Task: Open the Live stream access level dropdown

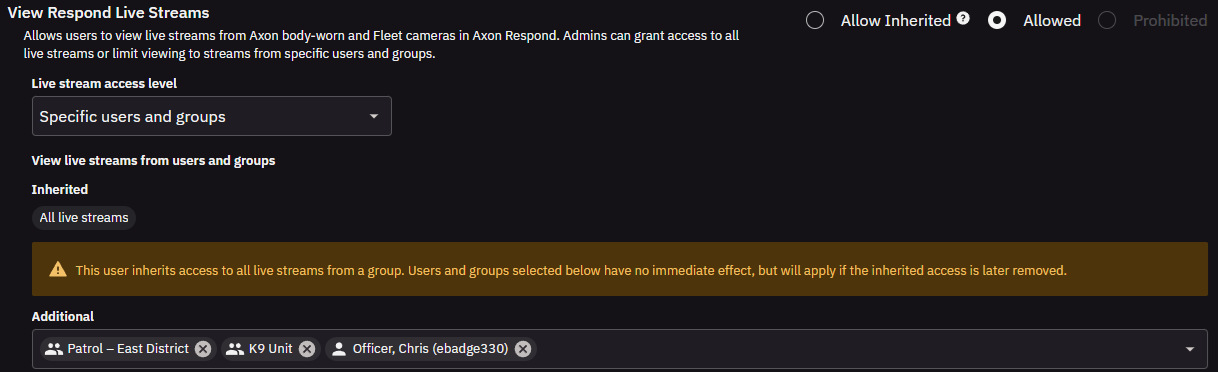Action: 211,116
